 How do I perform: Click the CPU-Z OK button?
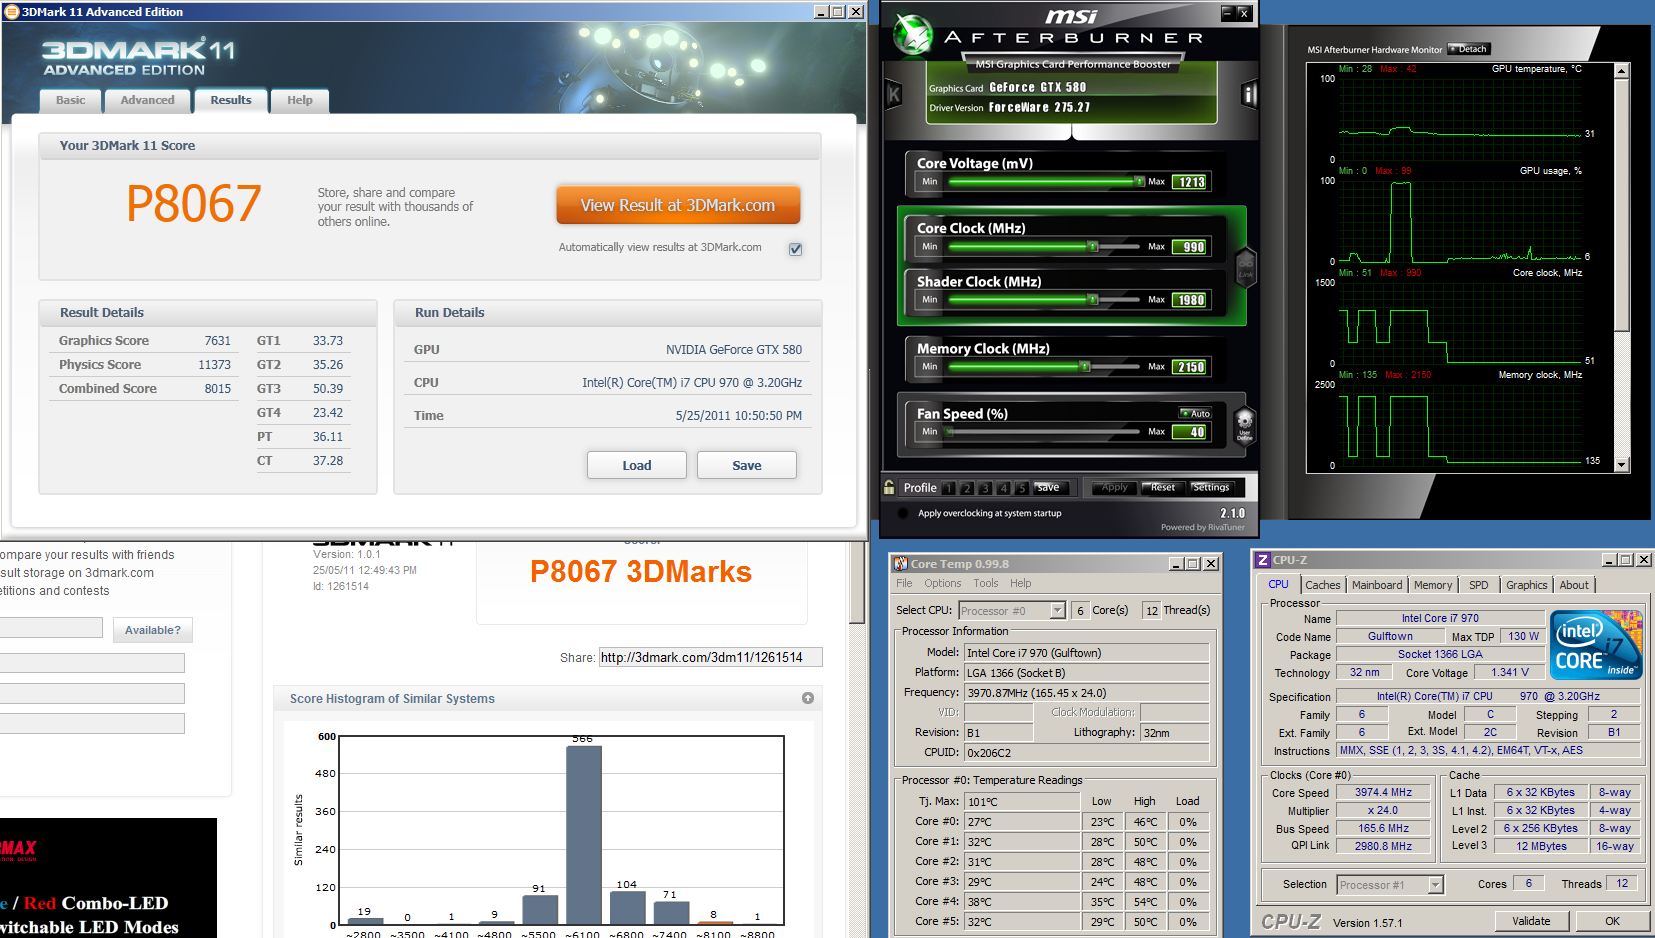pos(1612,921)
